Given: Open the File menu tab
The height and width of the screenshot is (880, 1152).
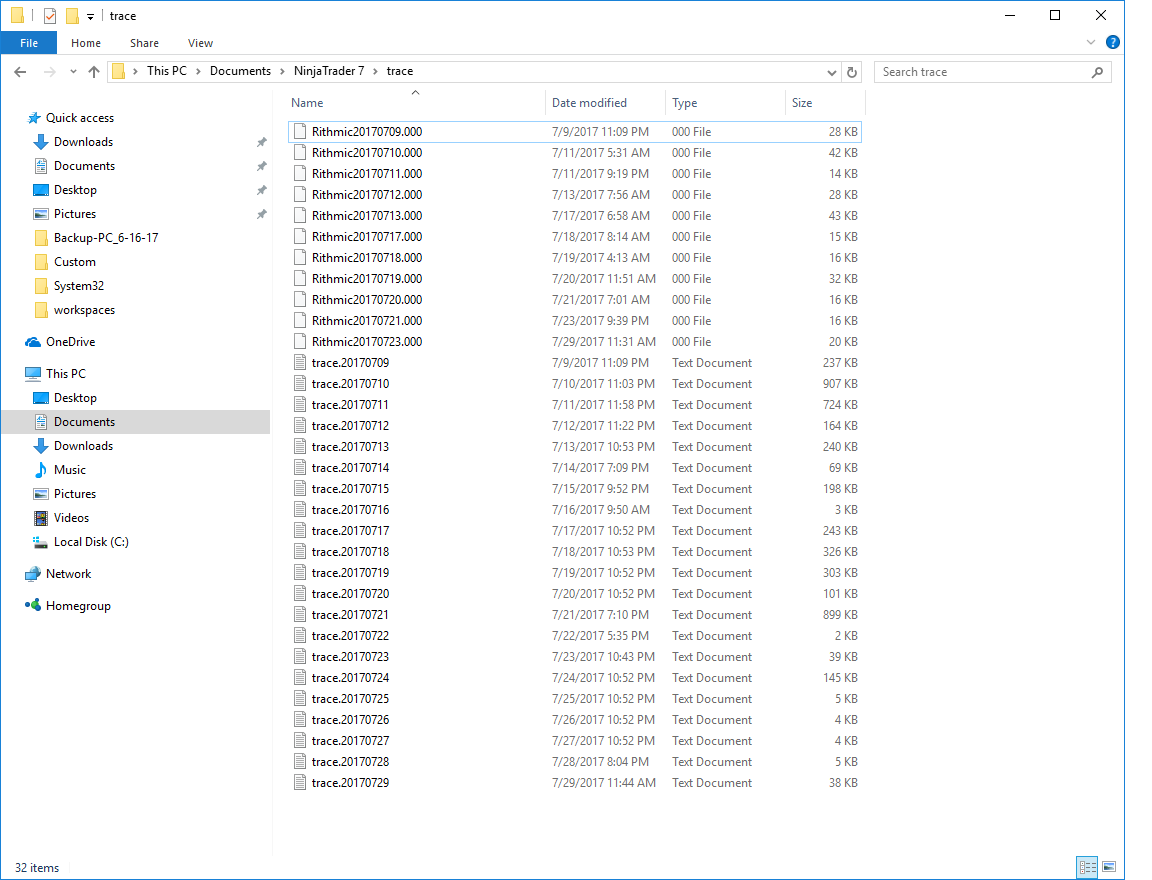Looking at the screenshot, I should pos(29,43).
